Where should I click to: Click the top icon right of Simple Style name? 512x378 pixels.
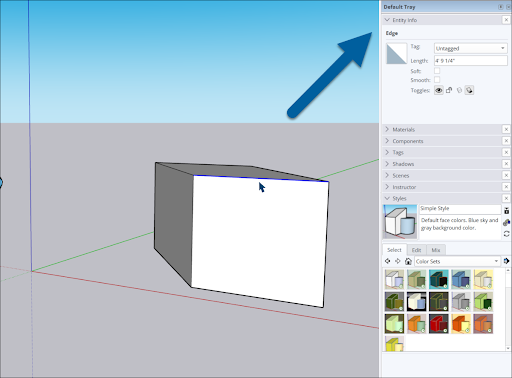pos(506,210)
